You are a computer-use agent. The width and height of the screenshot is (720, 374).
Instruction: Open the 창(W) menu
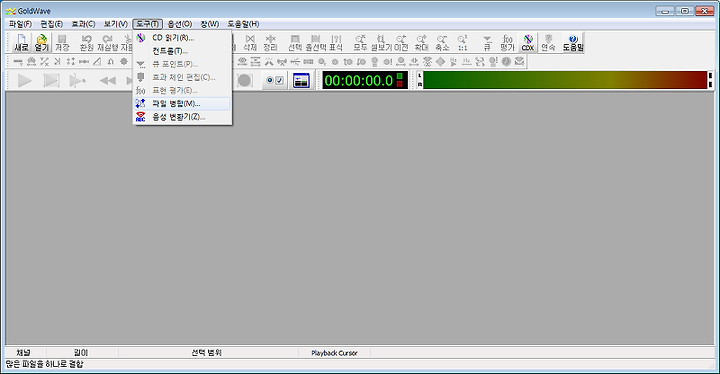tap(209, 24)
